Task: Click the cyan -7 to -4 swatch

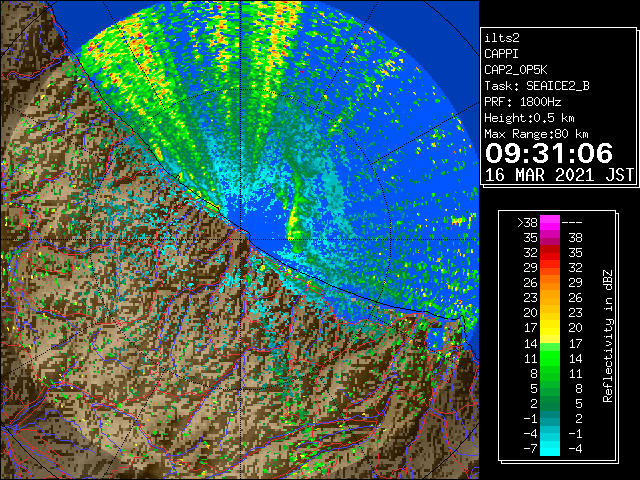Action: pos(550,448)
